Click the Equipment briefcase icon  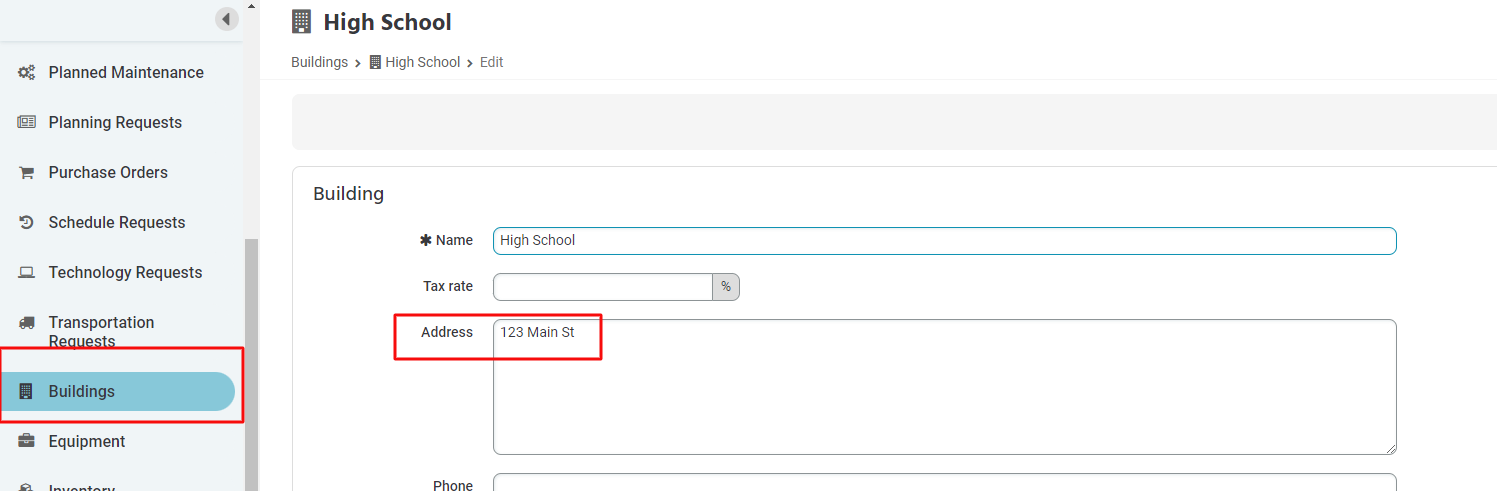27,441
